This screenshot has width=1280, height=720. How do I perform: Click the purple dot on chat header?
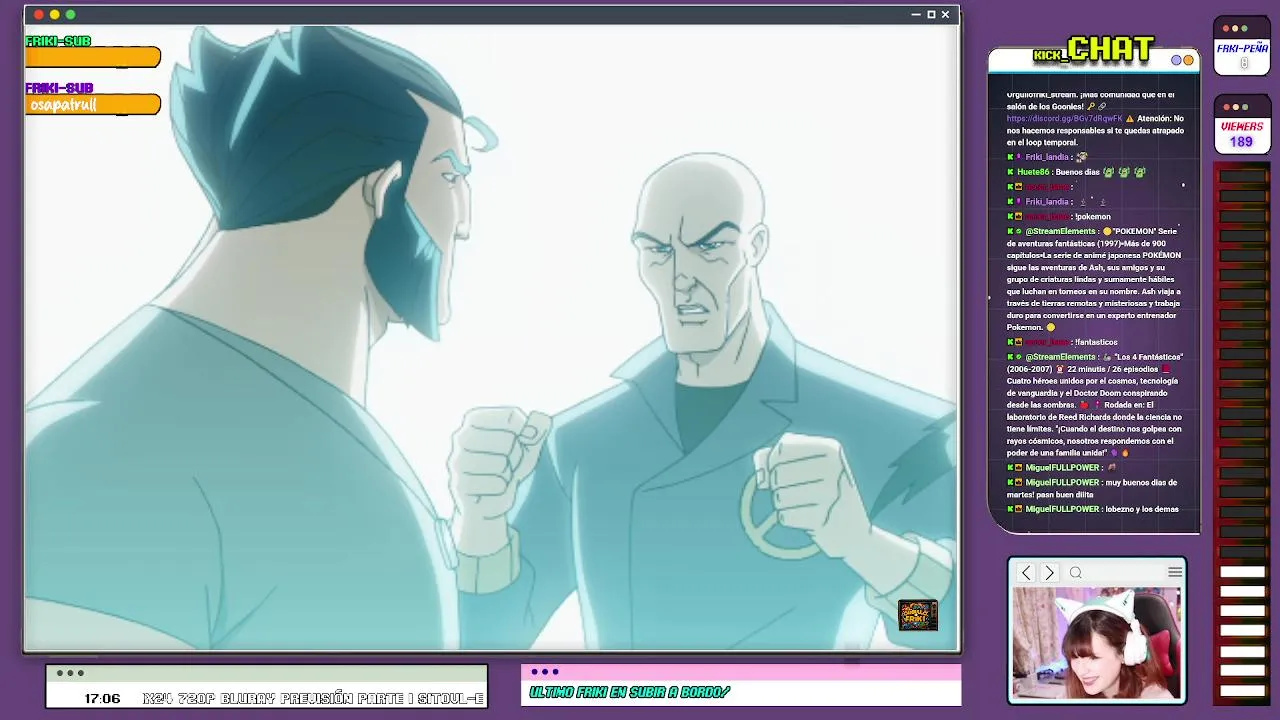pos(1177,60)
